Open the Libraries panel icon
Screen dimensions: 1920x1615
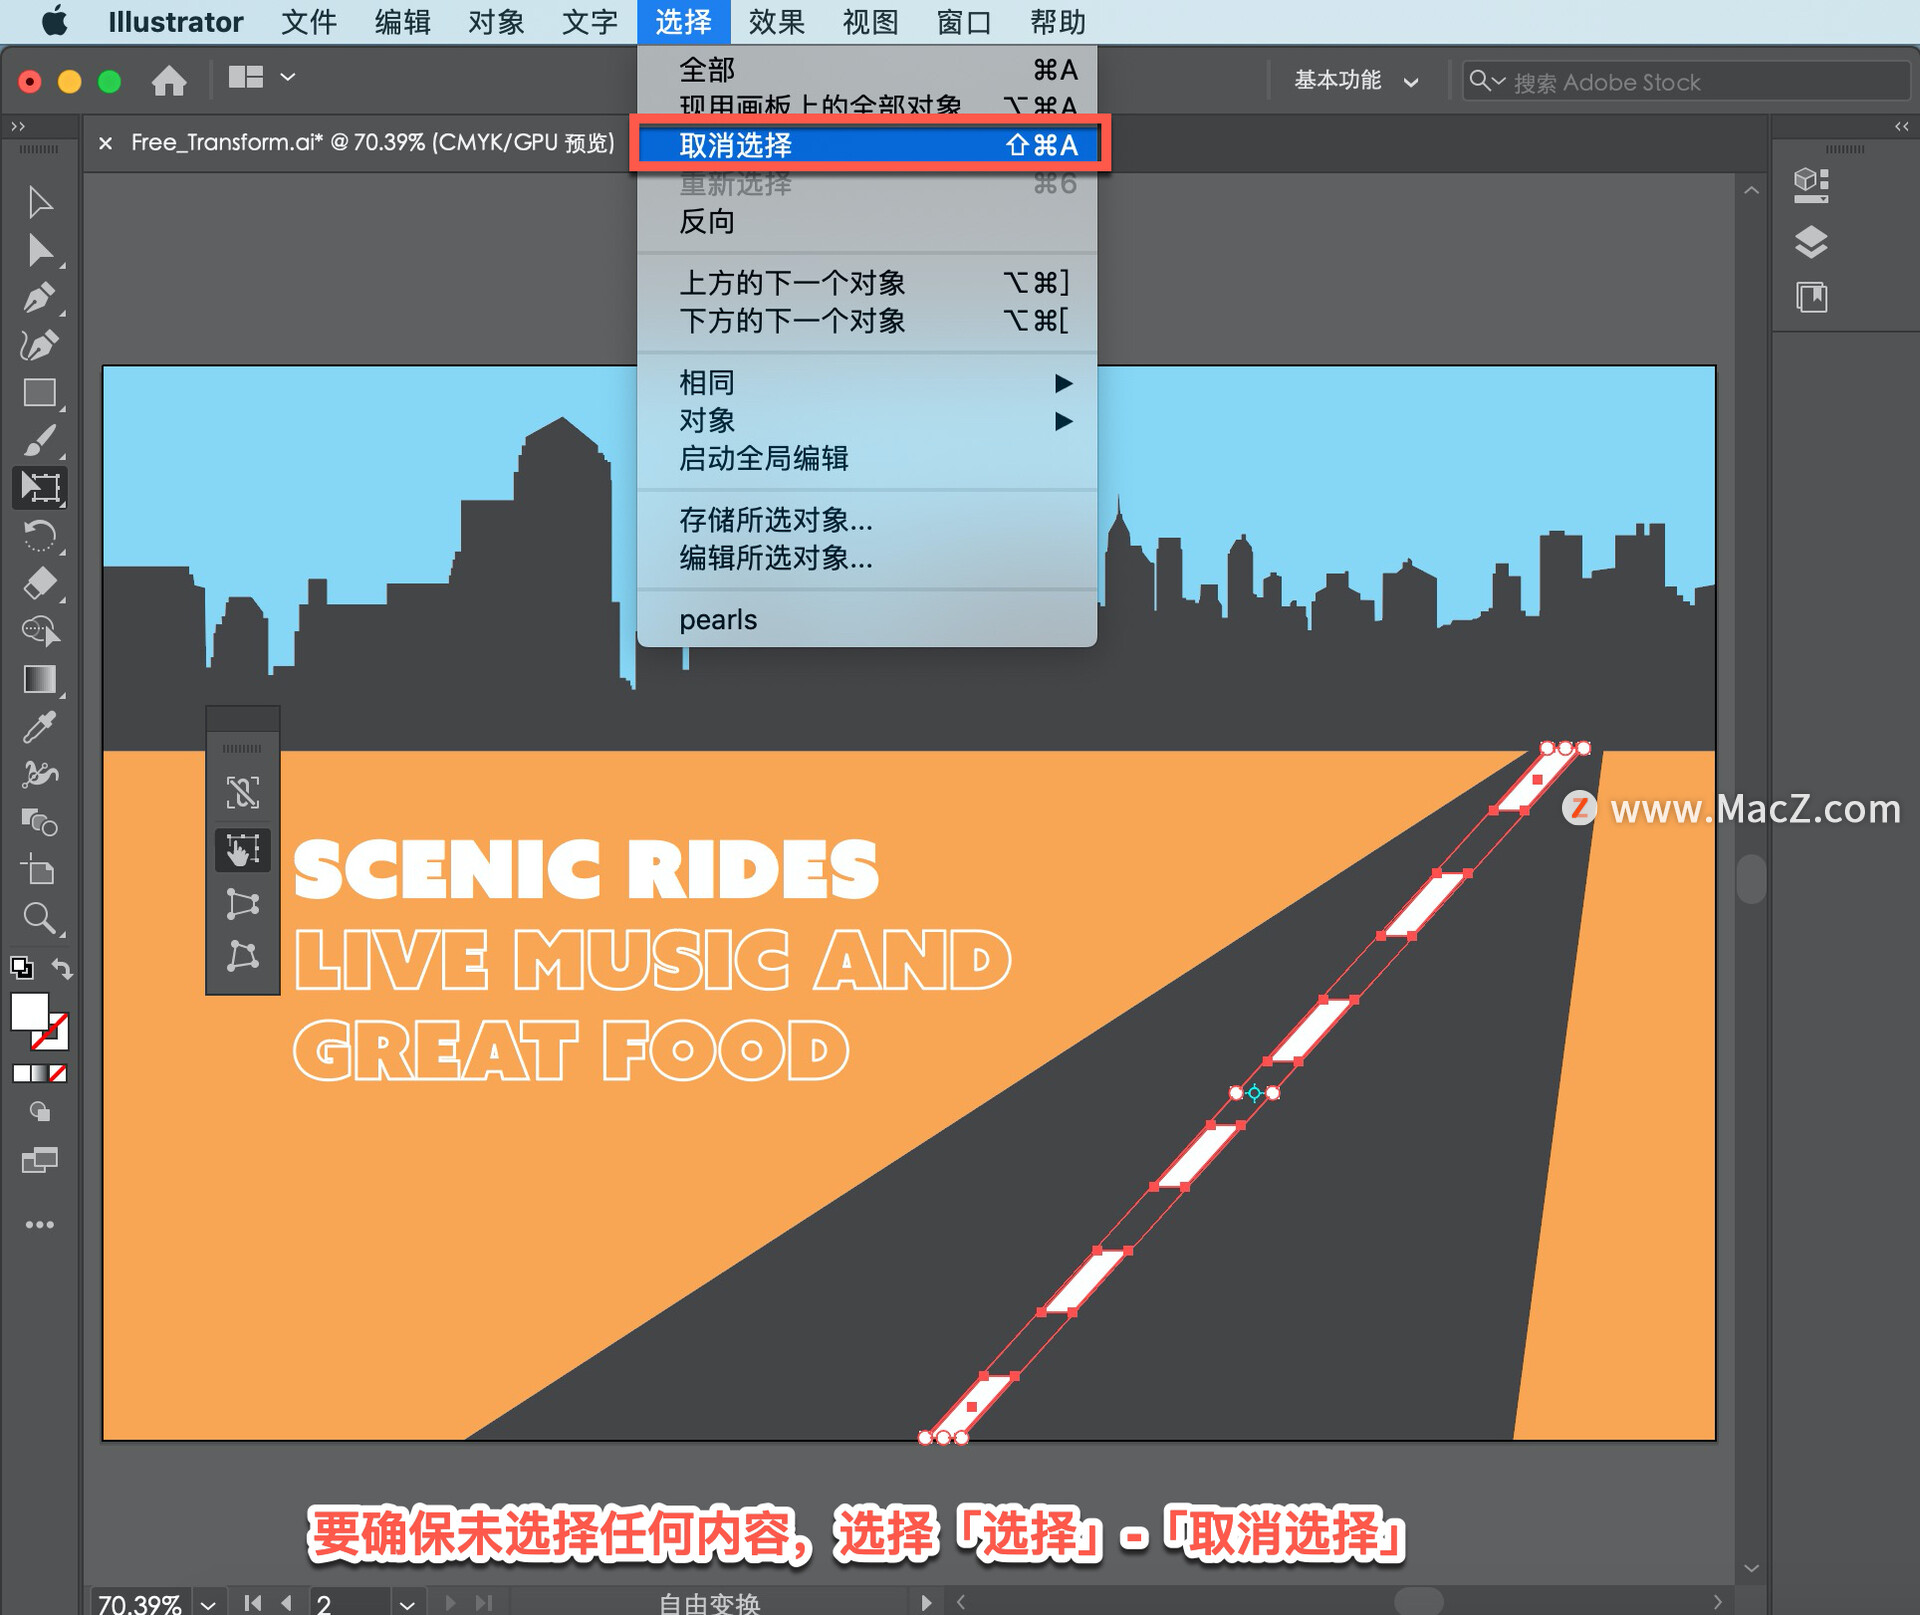[x=1811, y=297]
